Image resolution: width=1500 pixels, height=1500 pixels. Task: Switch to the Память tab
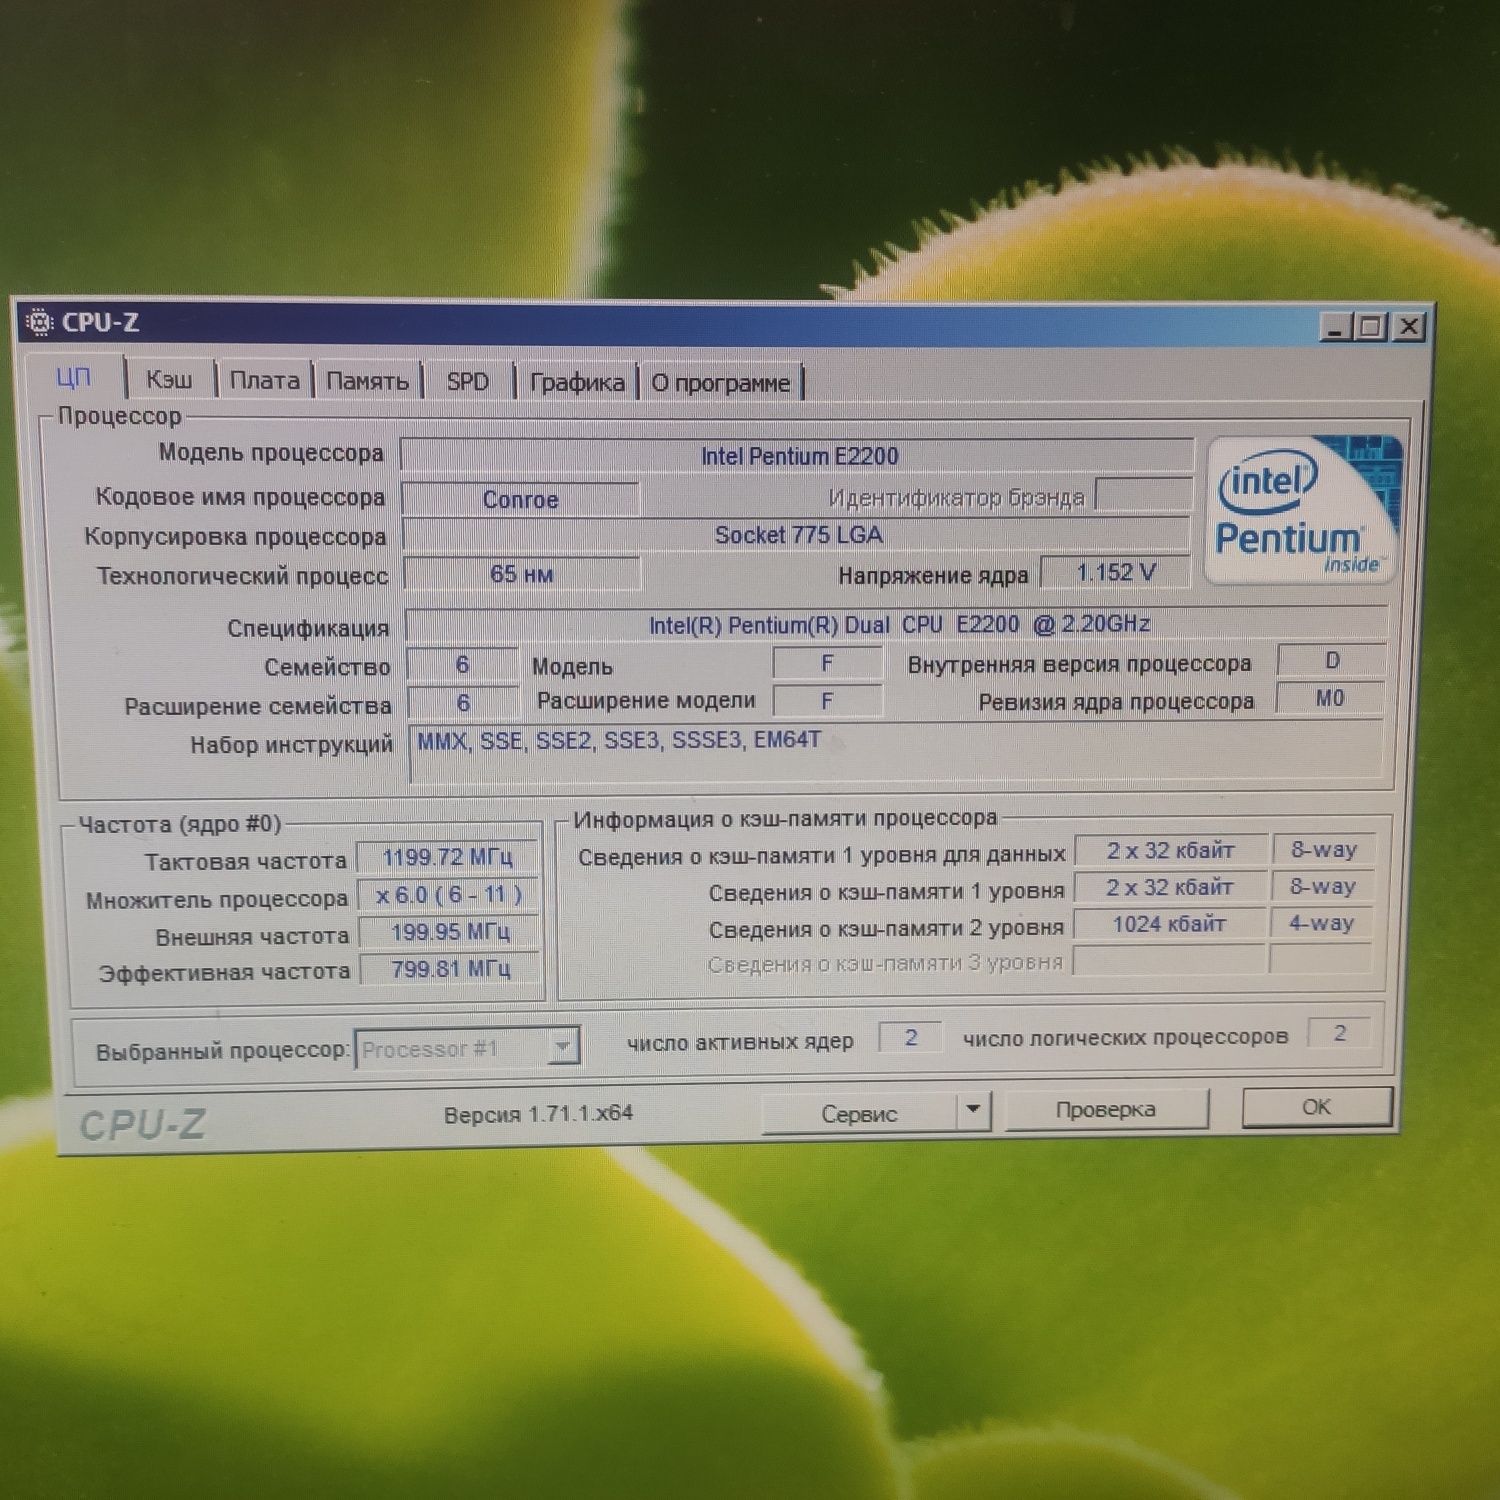tap(367, 382)
